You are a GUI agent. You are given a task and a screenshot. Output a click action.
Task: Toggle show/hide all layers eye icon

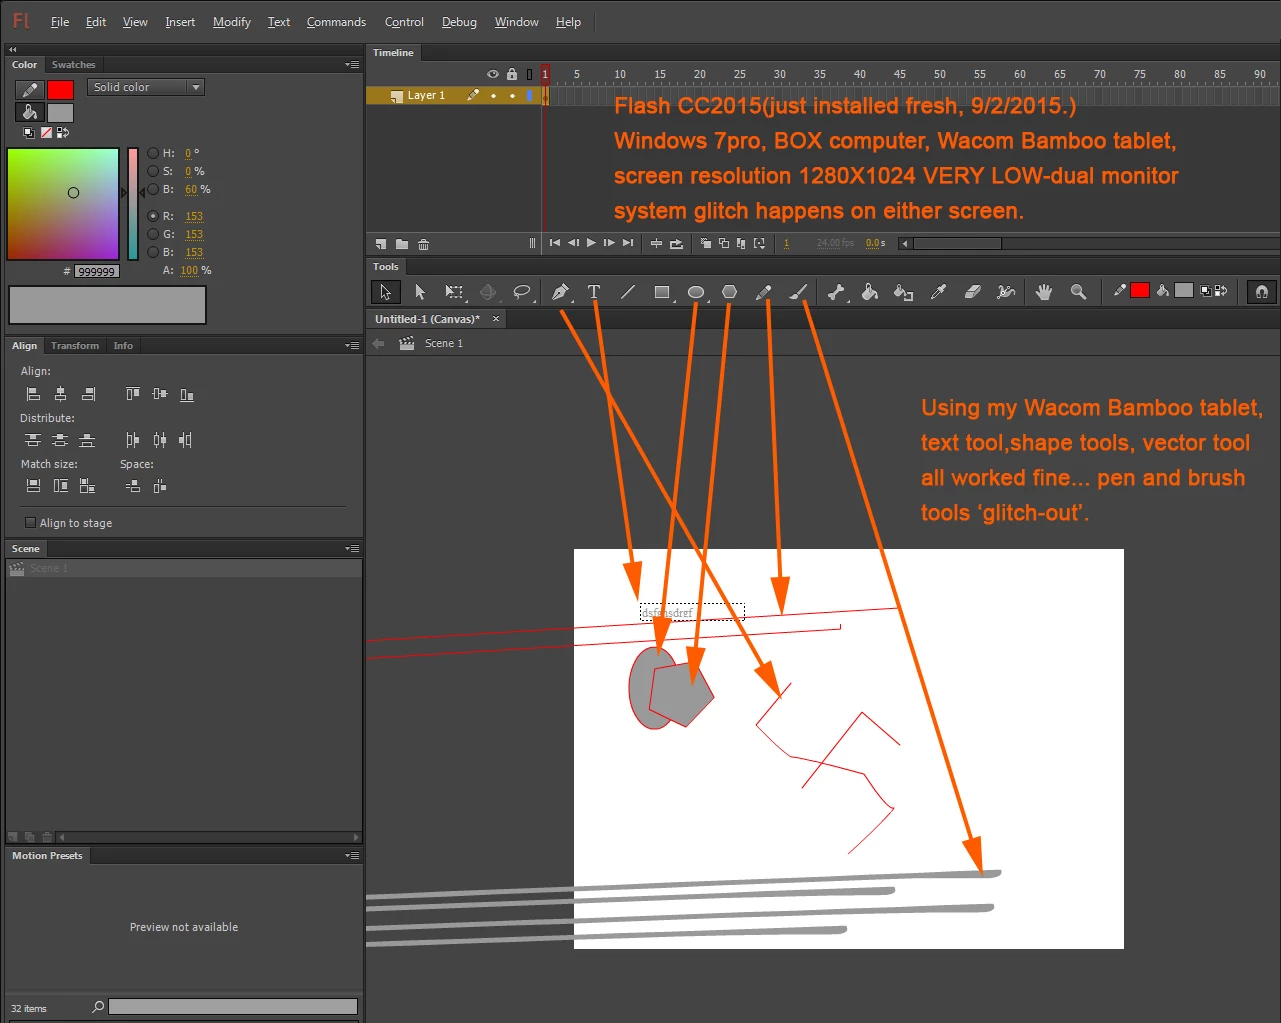click(x=493, y=74)
